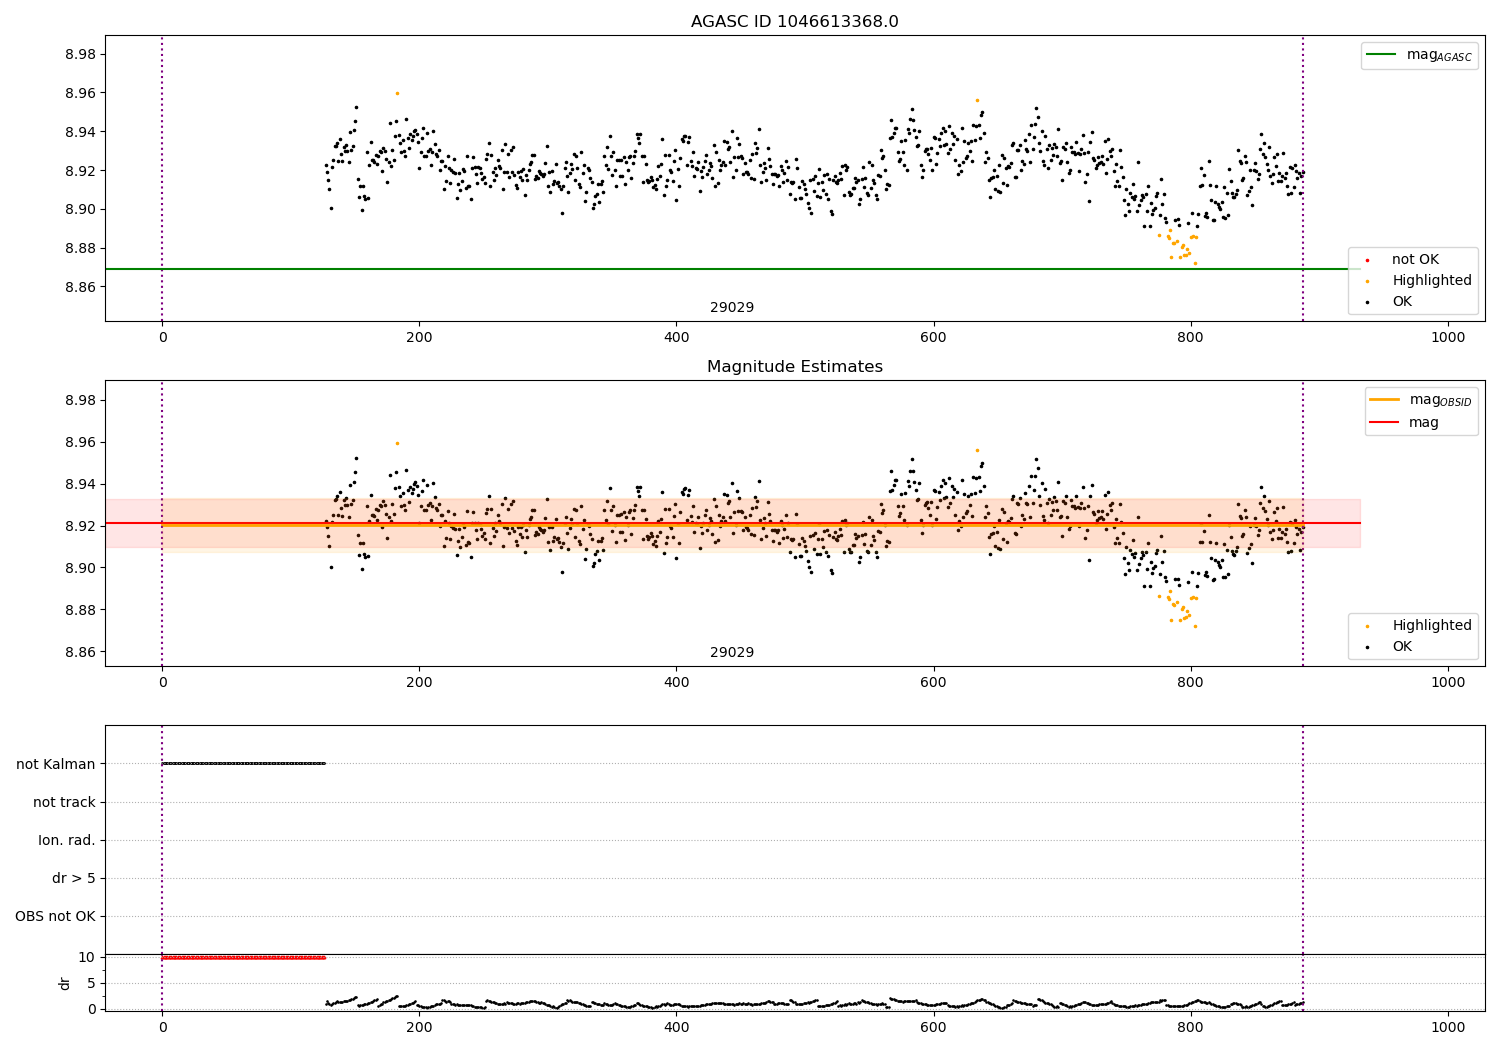The image size is (1500, 1050).
Task: Click the title 'AGASC ID 1046613368.0'
Action: click(794, 22)
